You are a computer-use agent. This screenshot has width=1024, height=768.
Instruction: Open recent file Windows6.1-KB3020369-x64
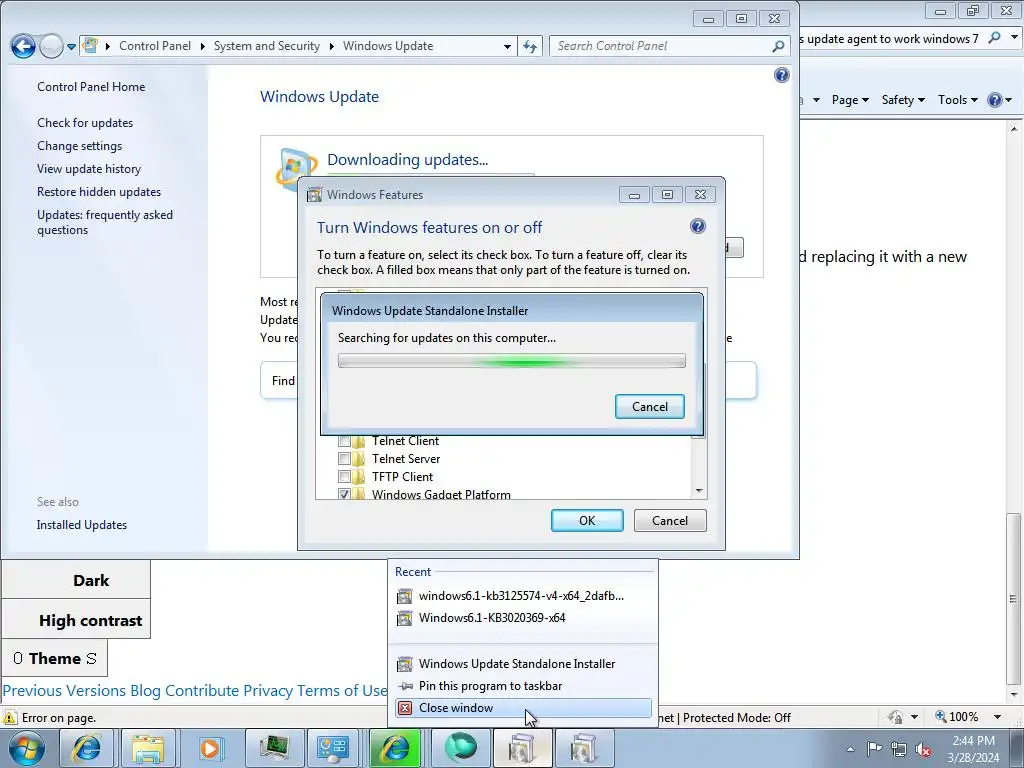[522, 618]
